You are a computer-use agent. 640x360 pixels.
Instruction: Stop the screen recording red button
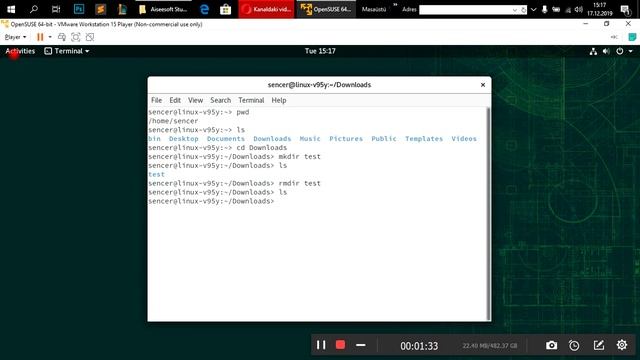[x=340, y=345]
